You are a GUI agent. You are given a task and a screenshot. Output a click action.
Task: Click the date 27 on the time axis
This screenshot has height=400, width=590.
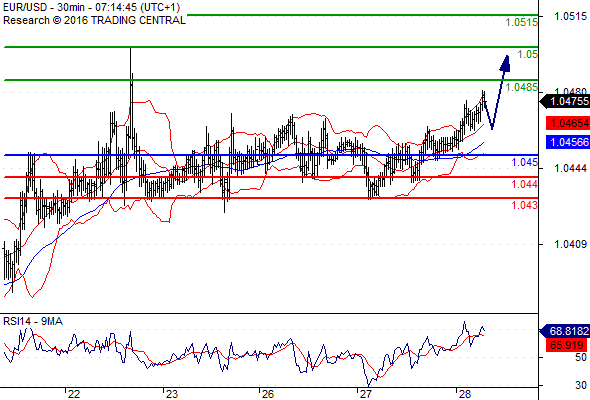(365, 394)
